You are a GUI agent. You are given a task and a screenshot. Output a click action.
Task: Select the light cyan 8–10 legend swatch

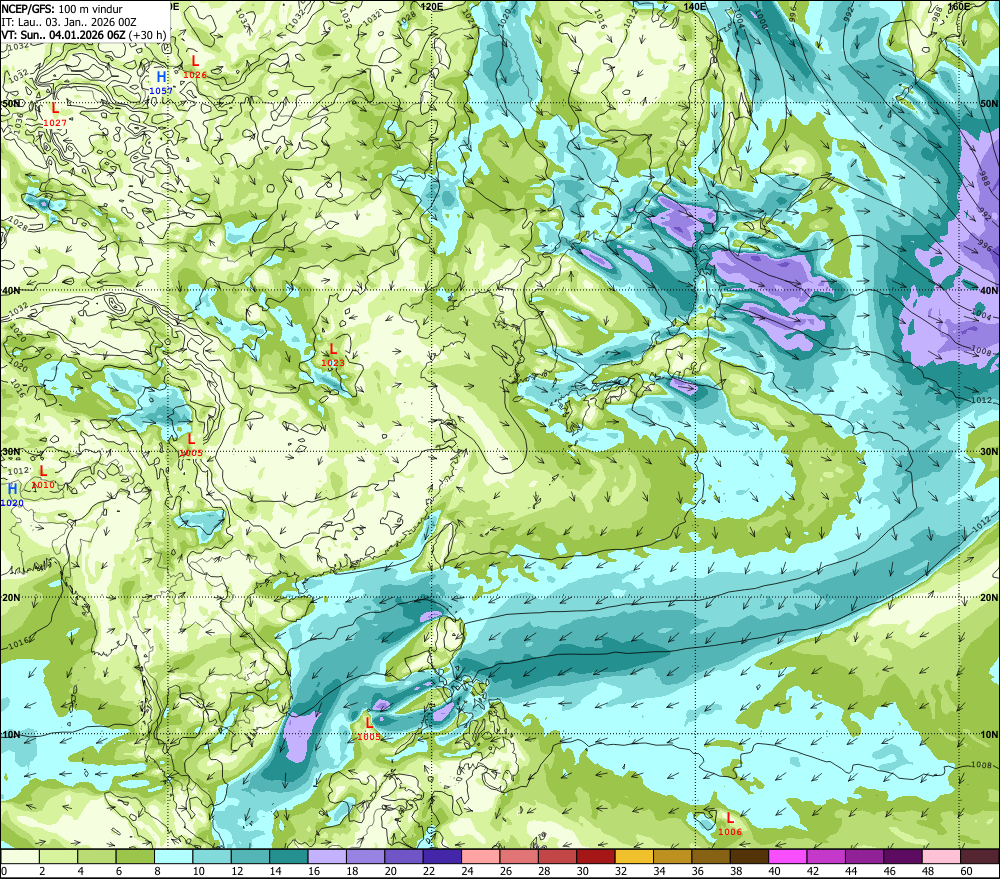[173, 856]
